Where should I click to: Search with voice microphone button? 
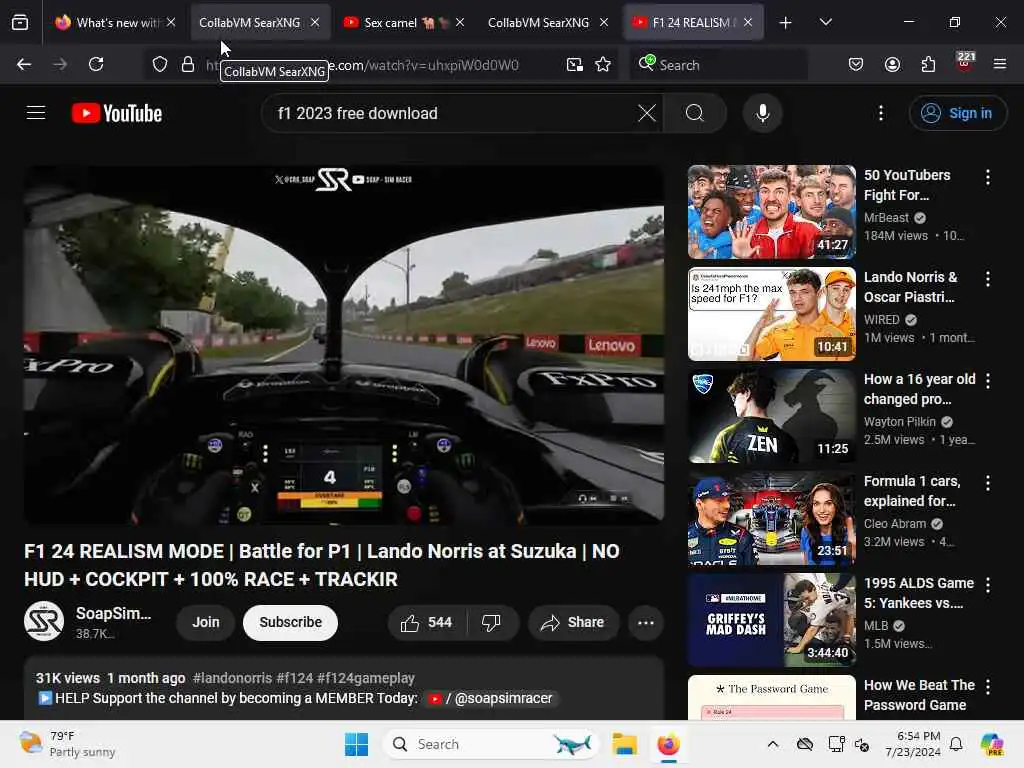click(763, 113)
